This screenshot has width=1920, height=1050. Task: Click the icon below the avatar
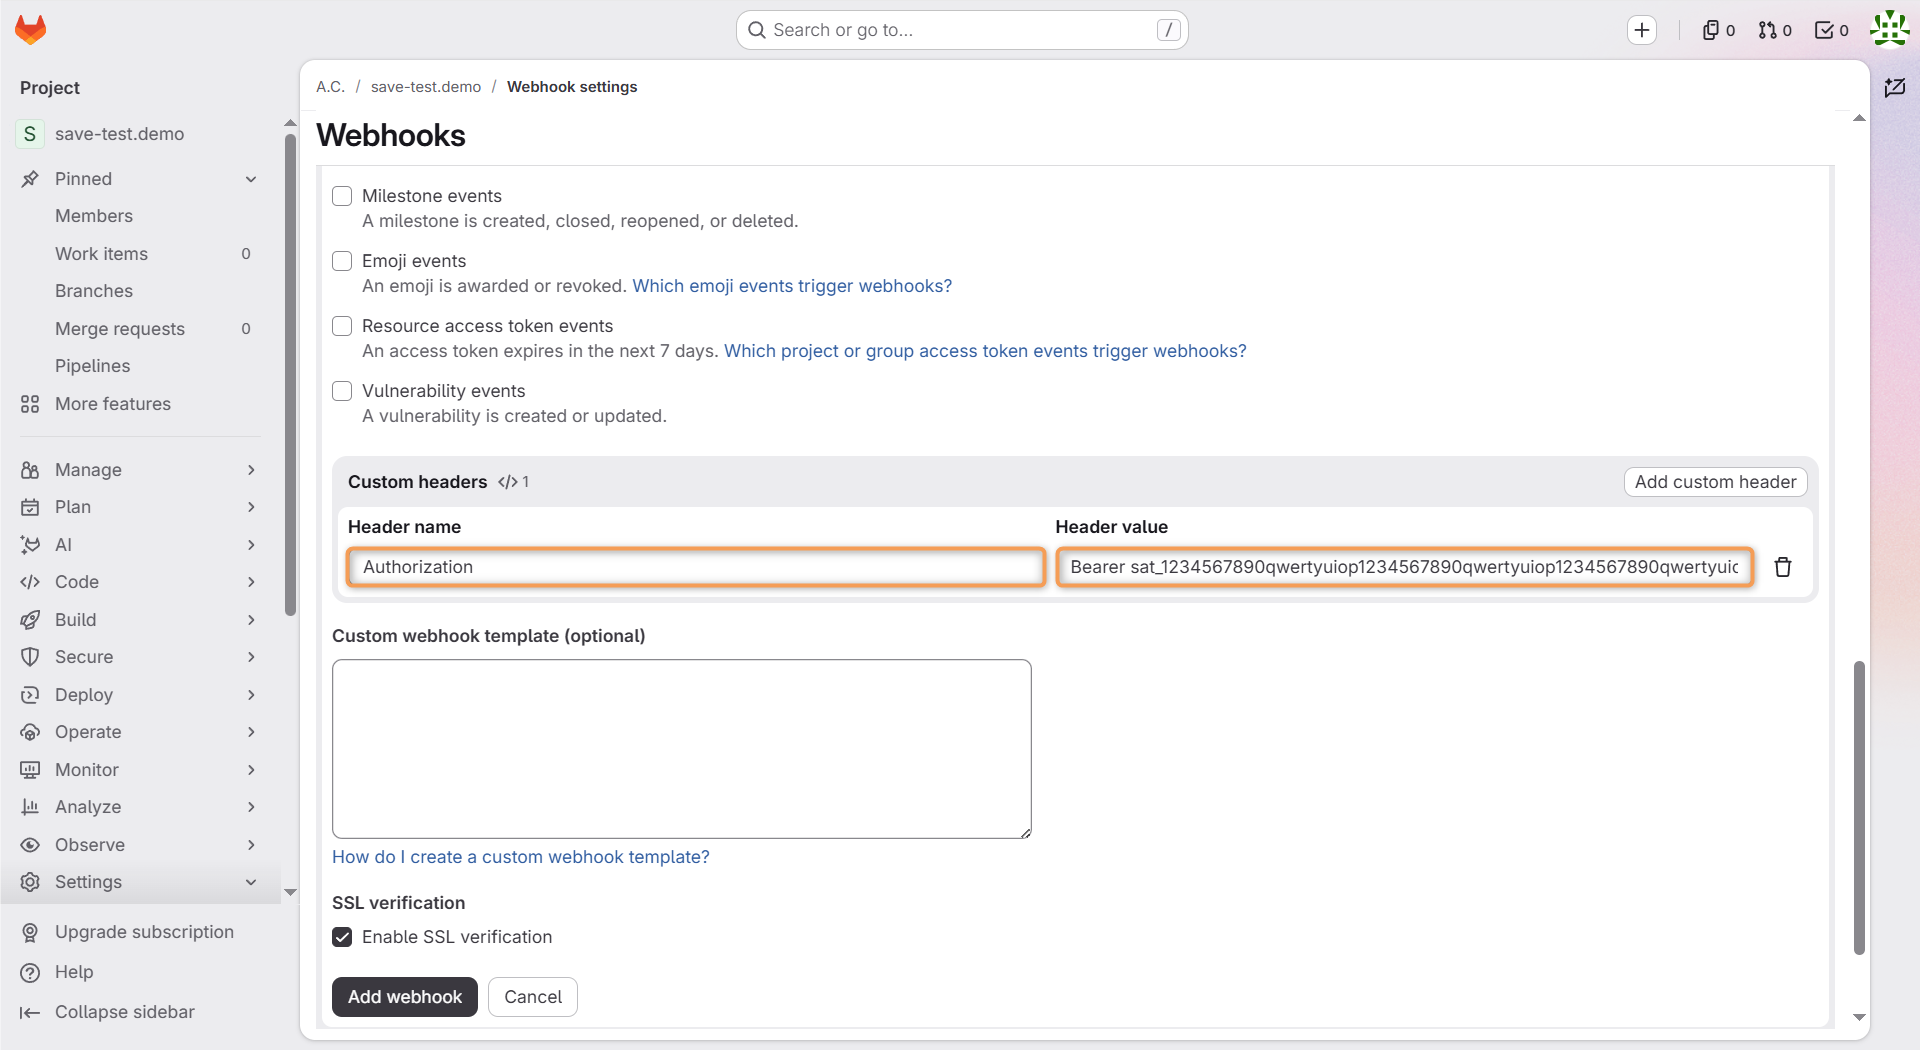pos(1894,88)
